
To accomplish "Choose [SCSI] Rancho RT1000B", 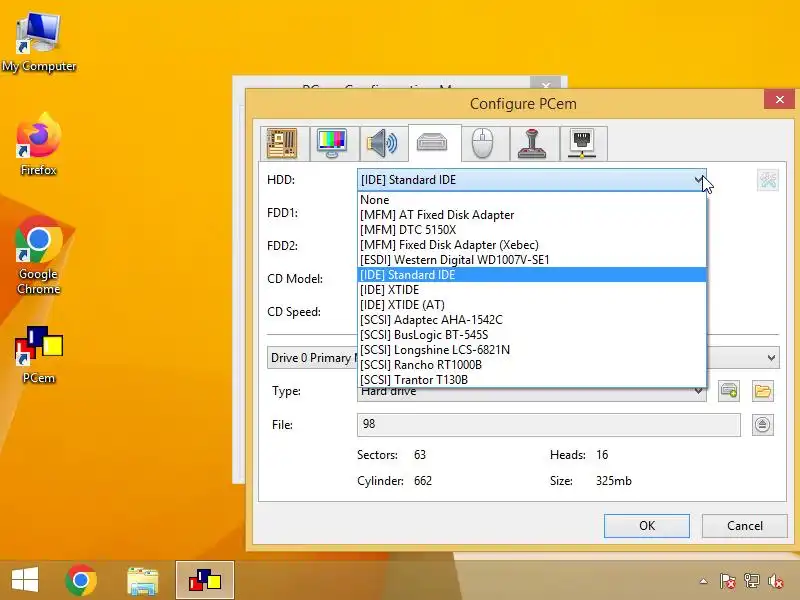I will pos(532,365).
